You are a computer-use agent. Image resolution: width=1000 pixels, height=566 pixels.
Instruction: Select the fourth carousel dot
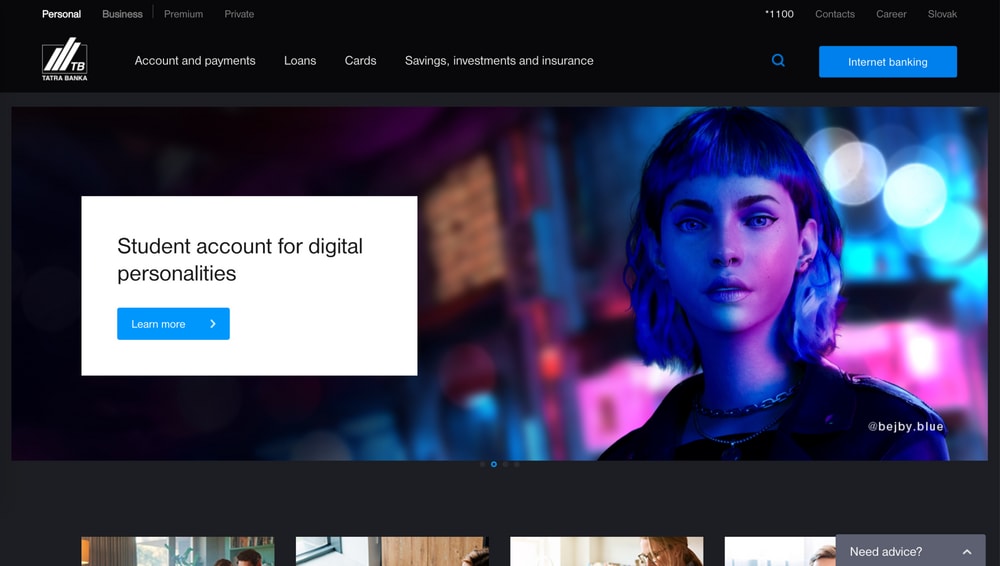tap(517, 465)
